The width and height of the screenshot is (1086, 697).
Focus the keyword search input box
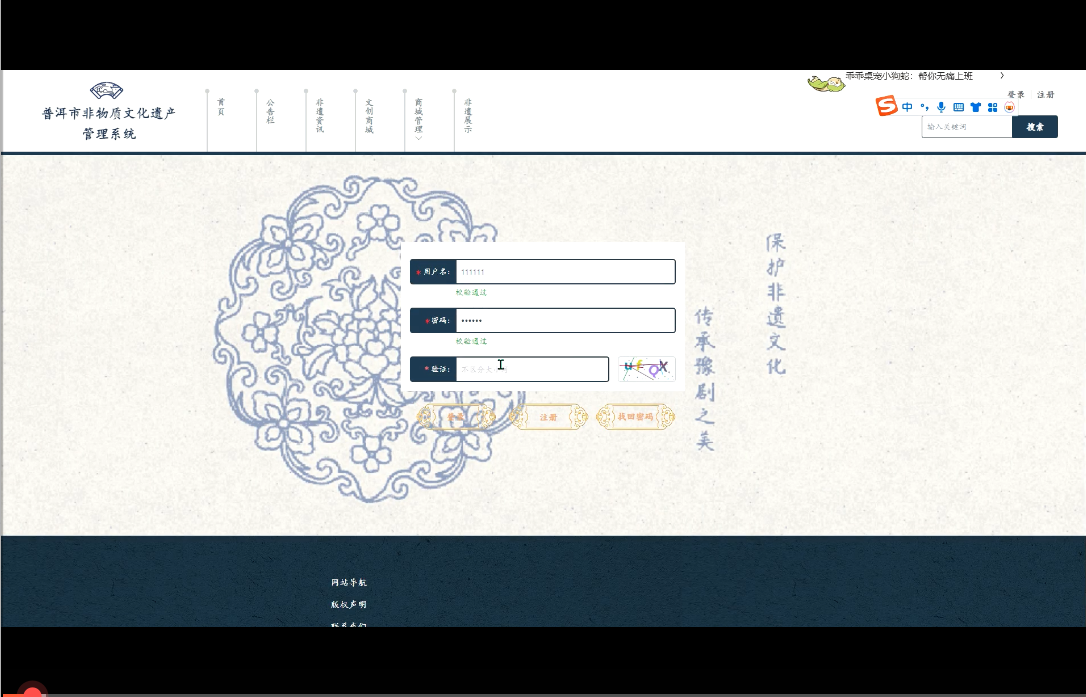967,127
